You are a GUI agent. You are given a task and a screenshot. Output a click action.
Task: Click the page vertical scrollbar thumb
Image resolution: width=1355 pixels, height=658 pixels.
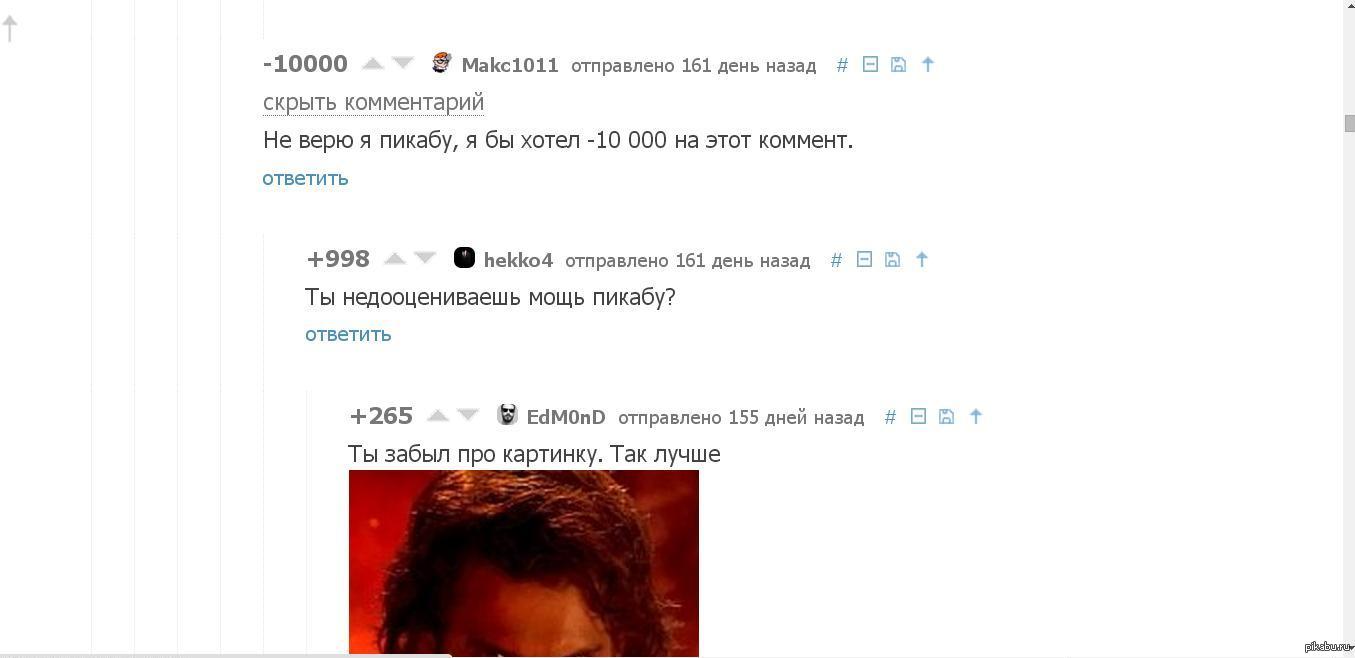tap(1349, 124)
